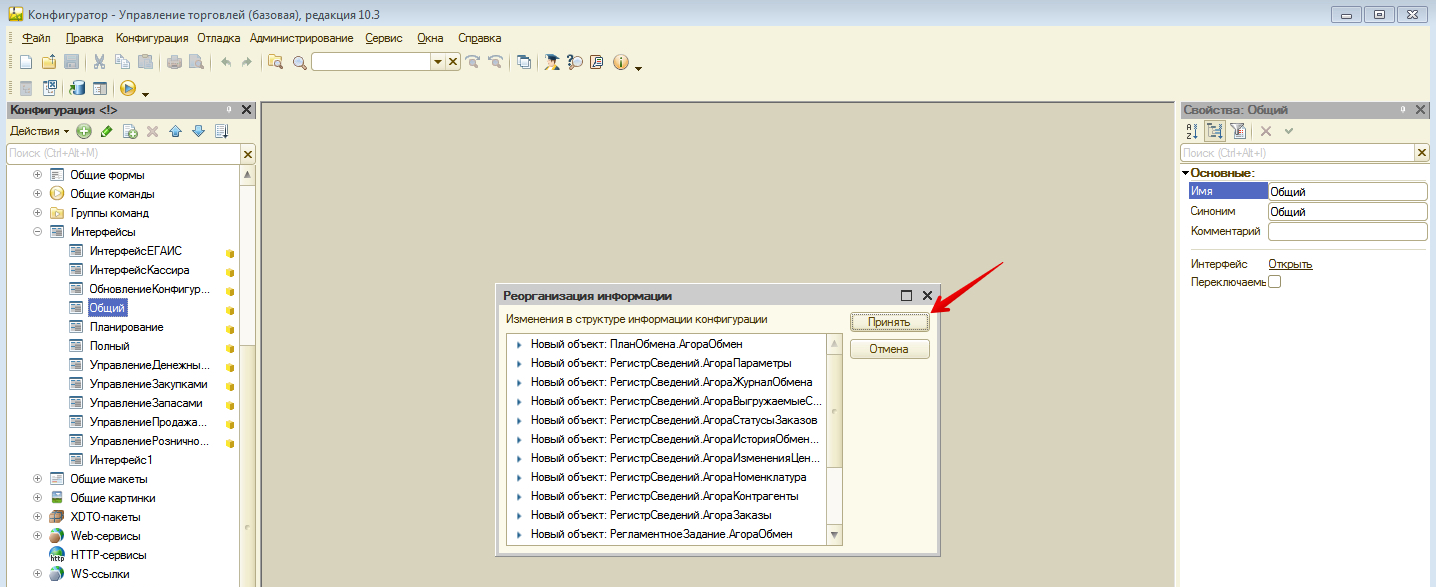Sort properties alphabetically in Properties panel

click(1191, 131)
